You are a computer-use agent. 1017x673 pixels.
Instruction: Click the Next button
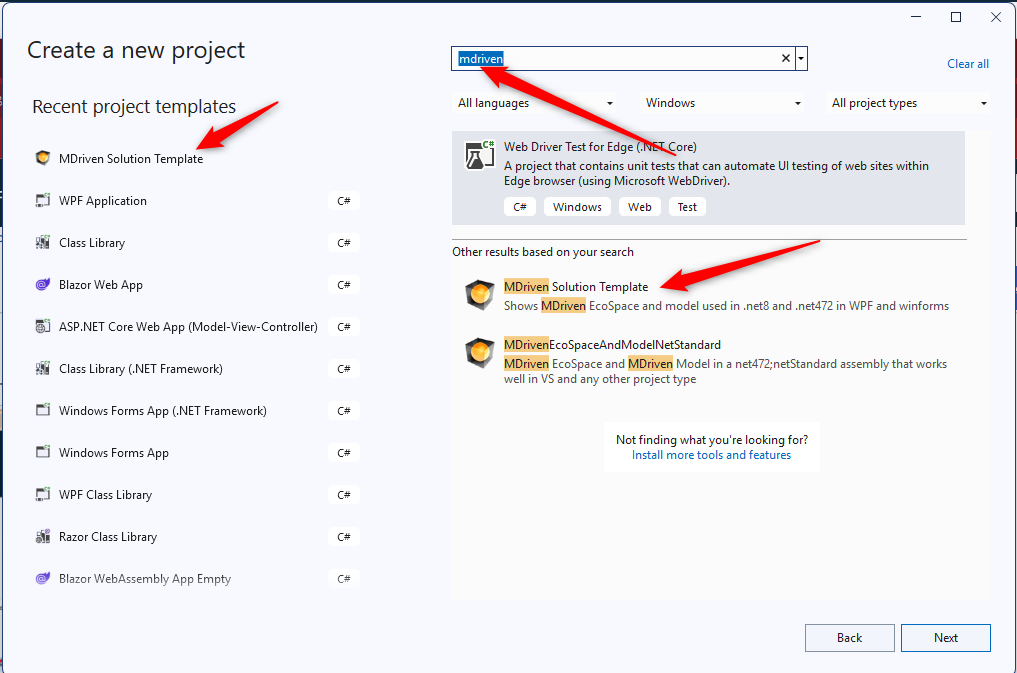click(x=946, y=638)
